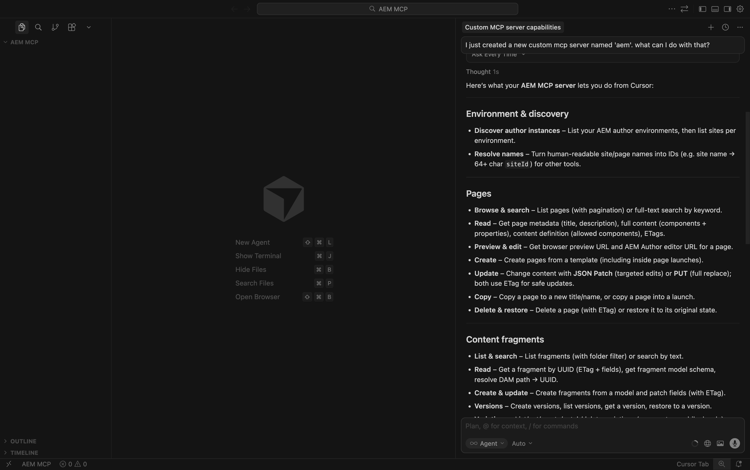Screen dimensions: 750x470
Task: Click the remote window status bar icon
Action: [x=9, y=464]
